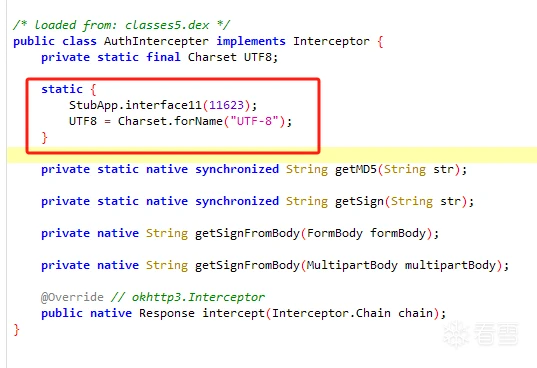Click the intercept method name
Screen dimensions: 537x368
click(233, 313)
